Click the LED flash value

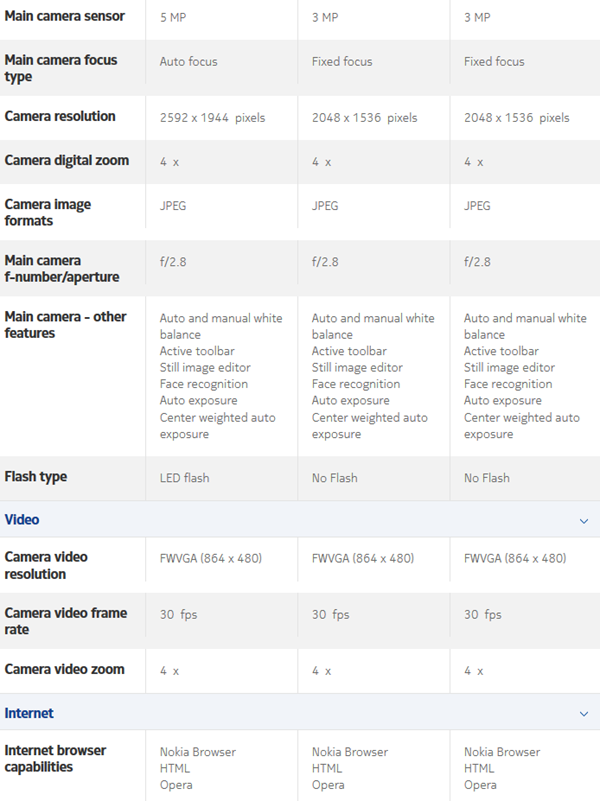click(185, 478)
